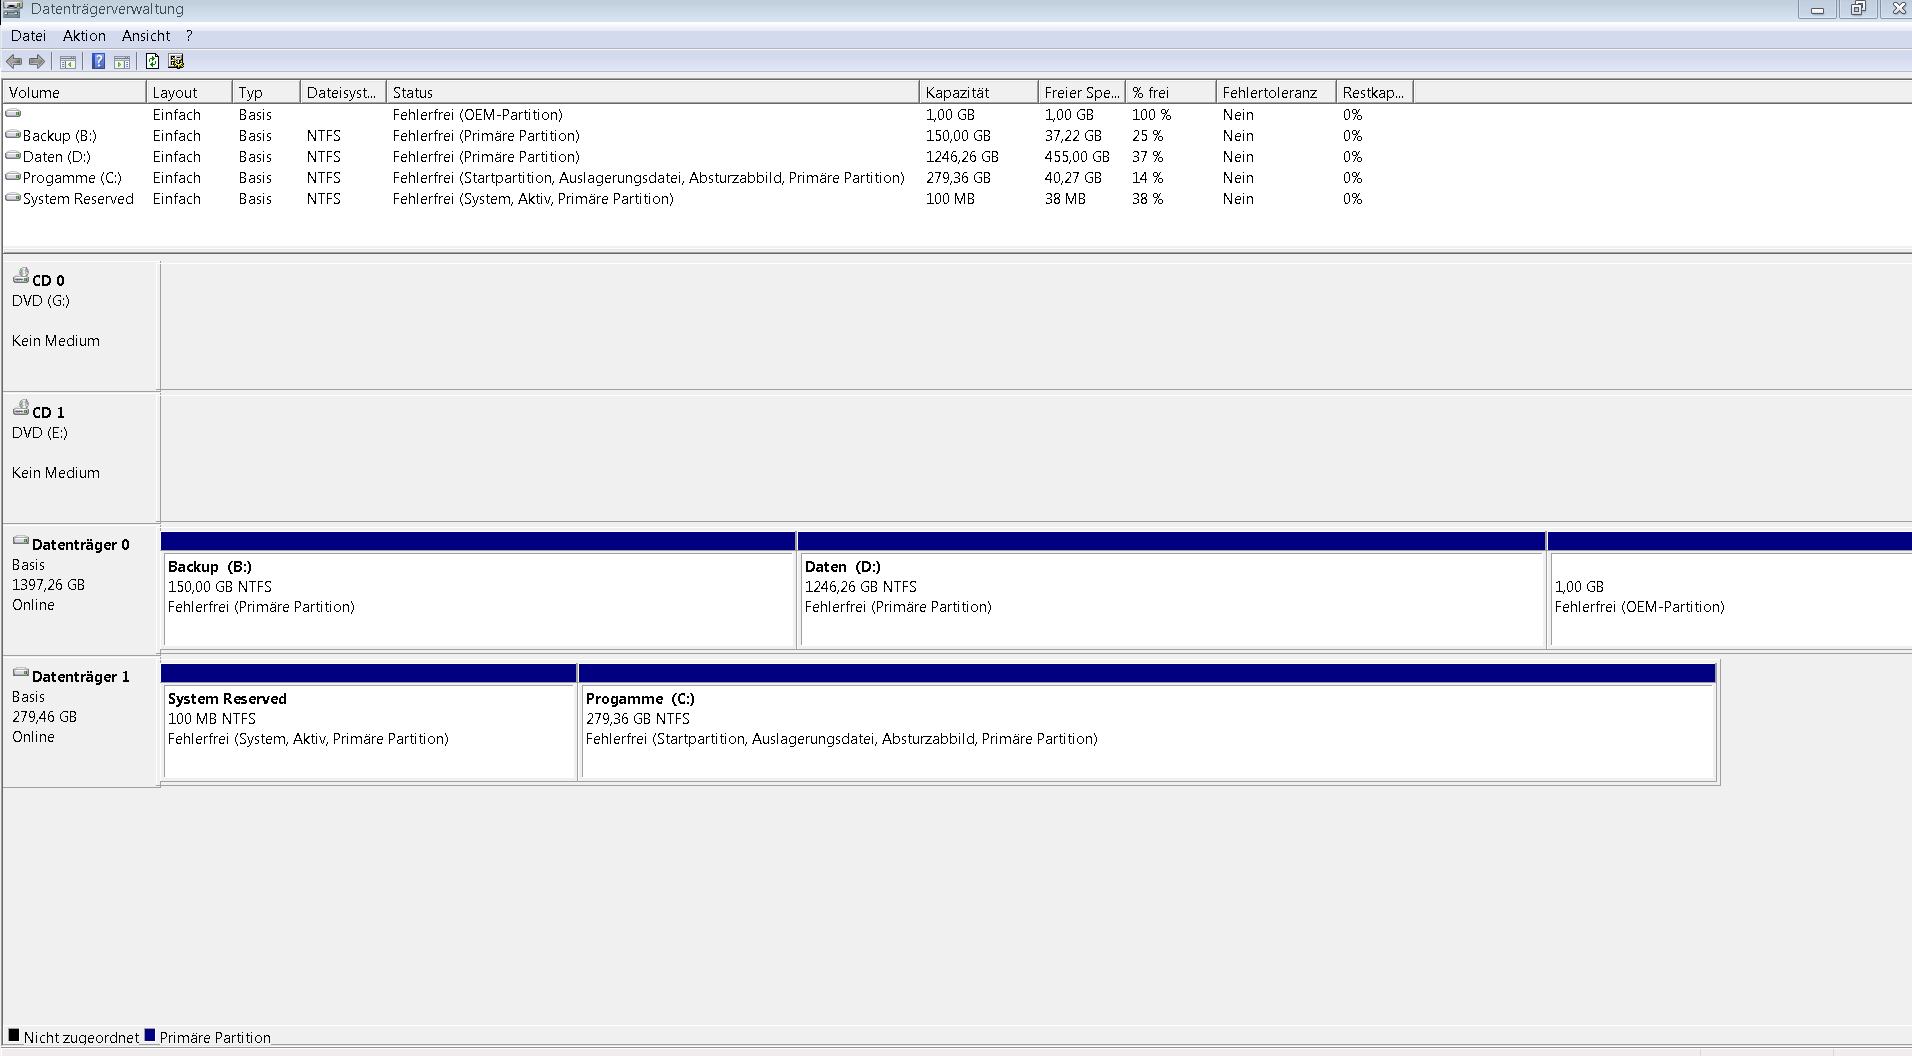Click the 38 MB free space cell
1912x1056 pixels.
click(x=1065, y=199)
